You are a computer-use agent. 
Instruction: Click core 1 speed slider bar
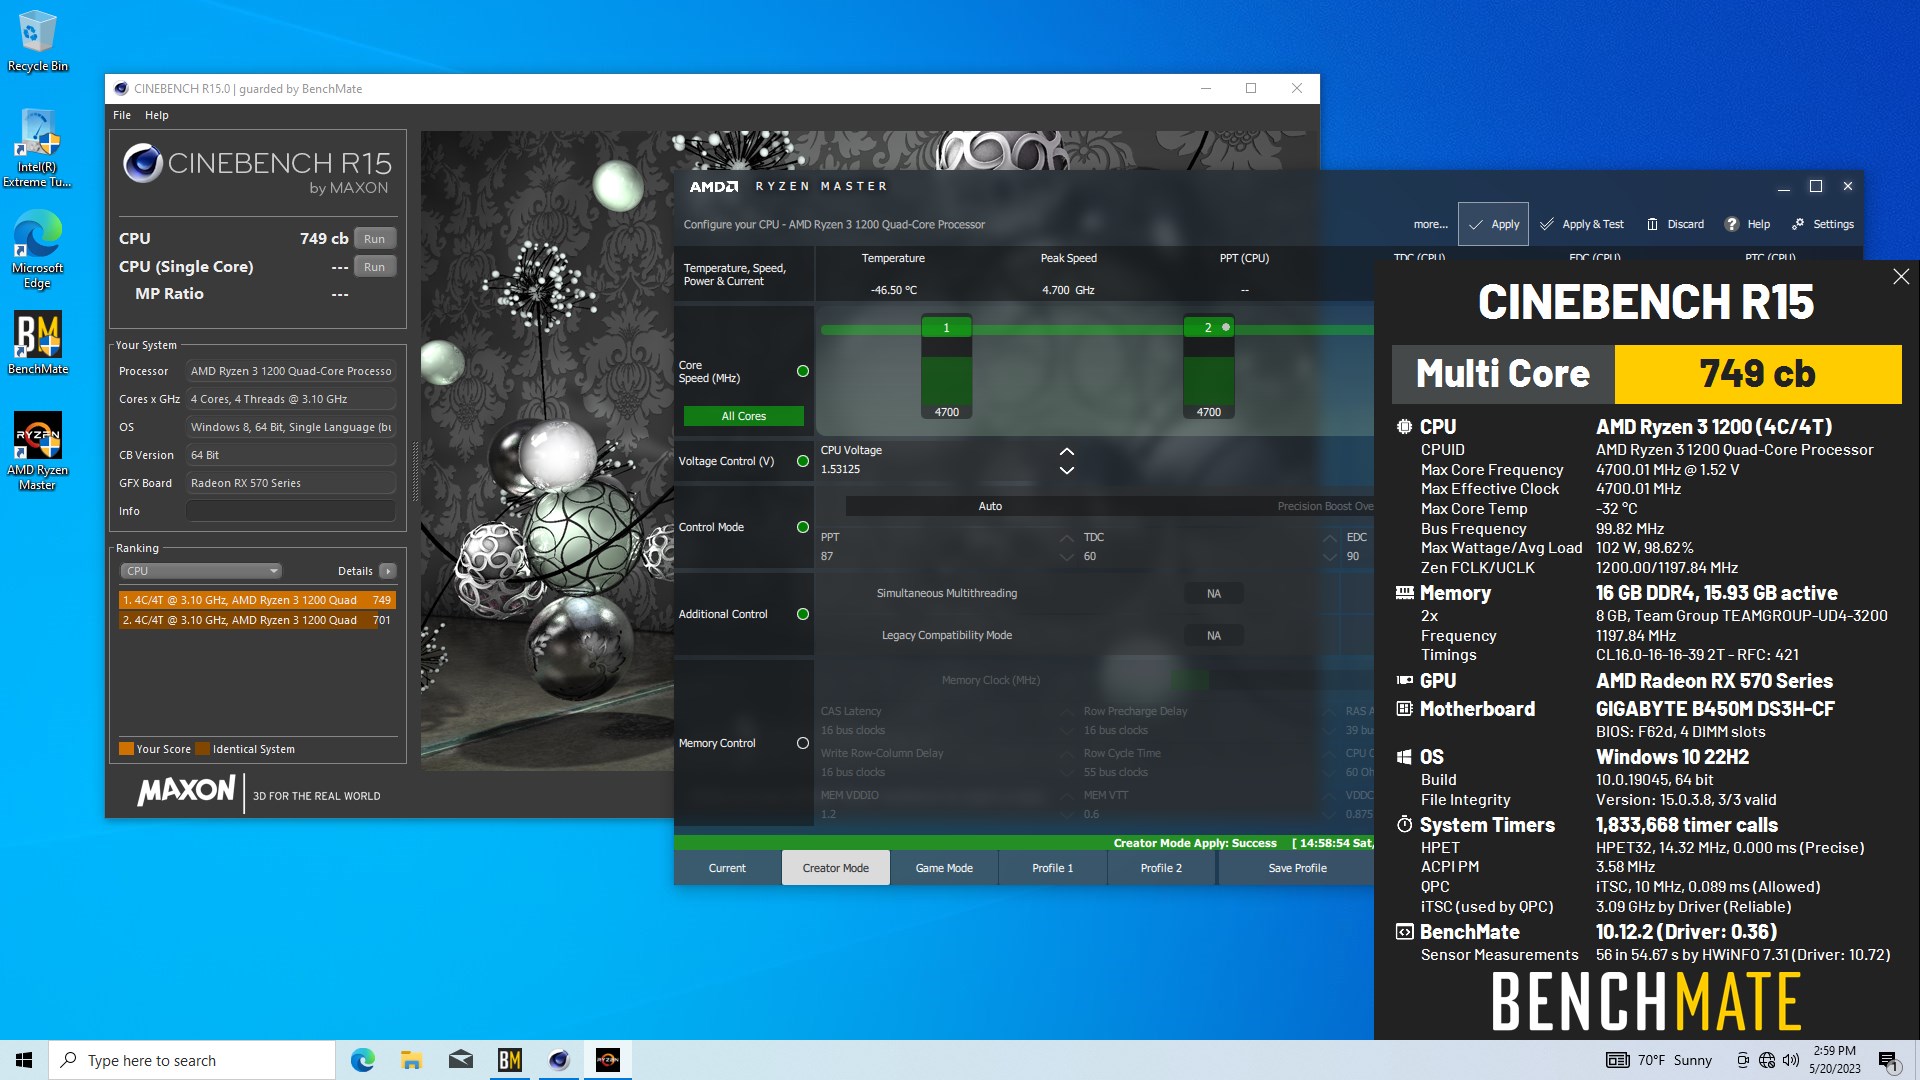pyautogui.click(x=946, y=367)
